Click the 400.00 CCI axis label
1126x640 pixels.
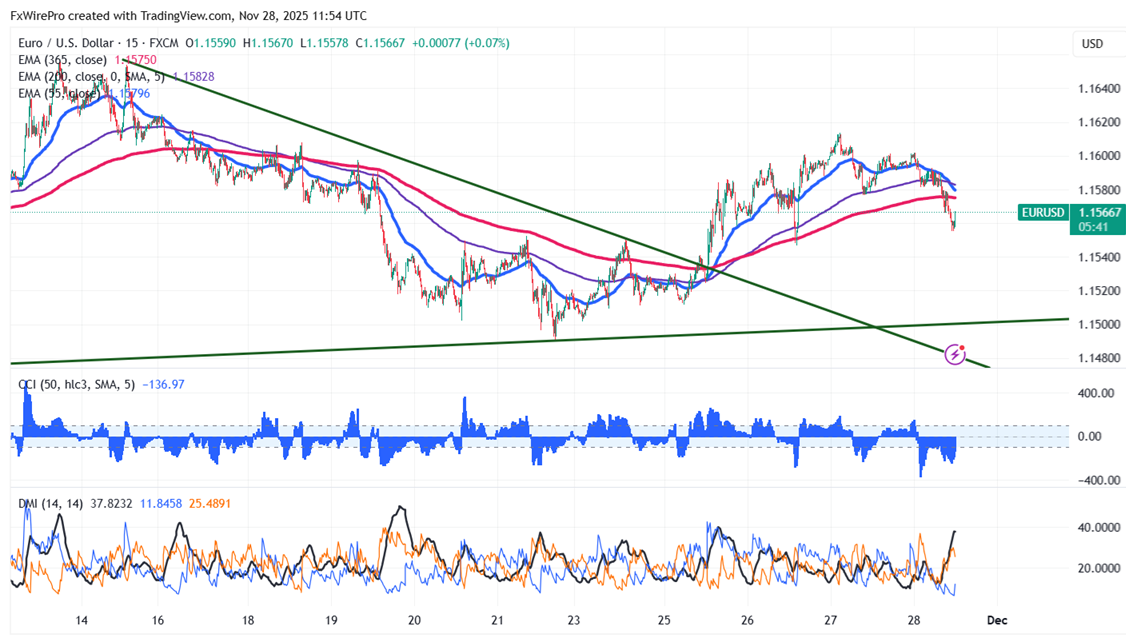[1097, 393]
